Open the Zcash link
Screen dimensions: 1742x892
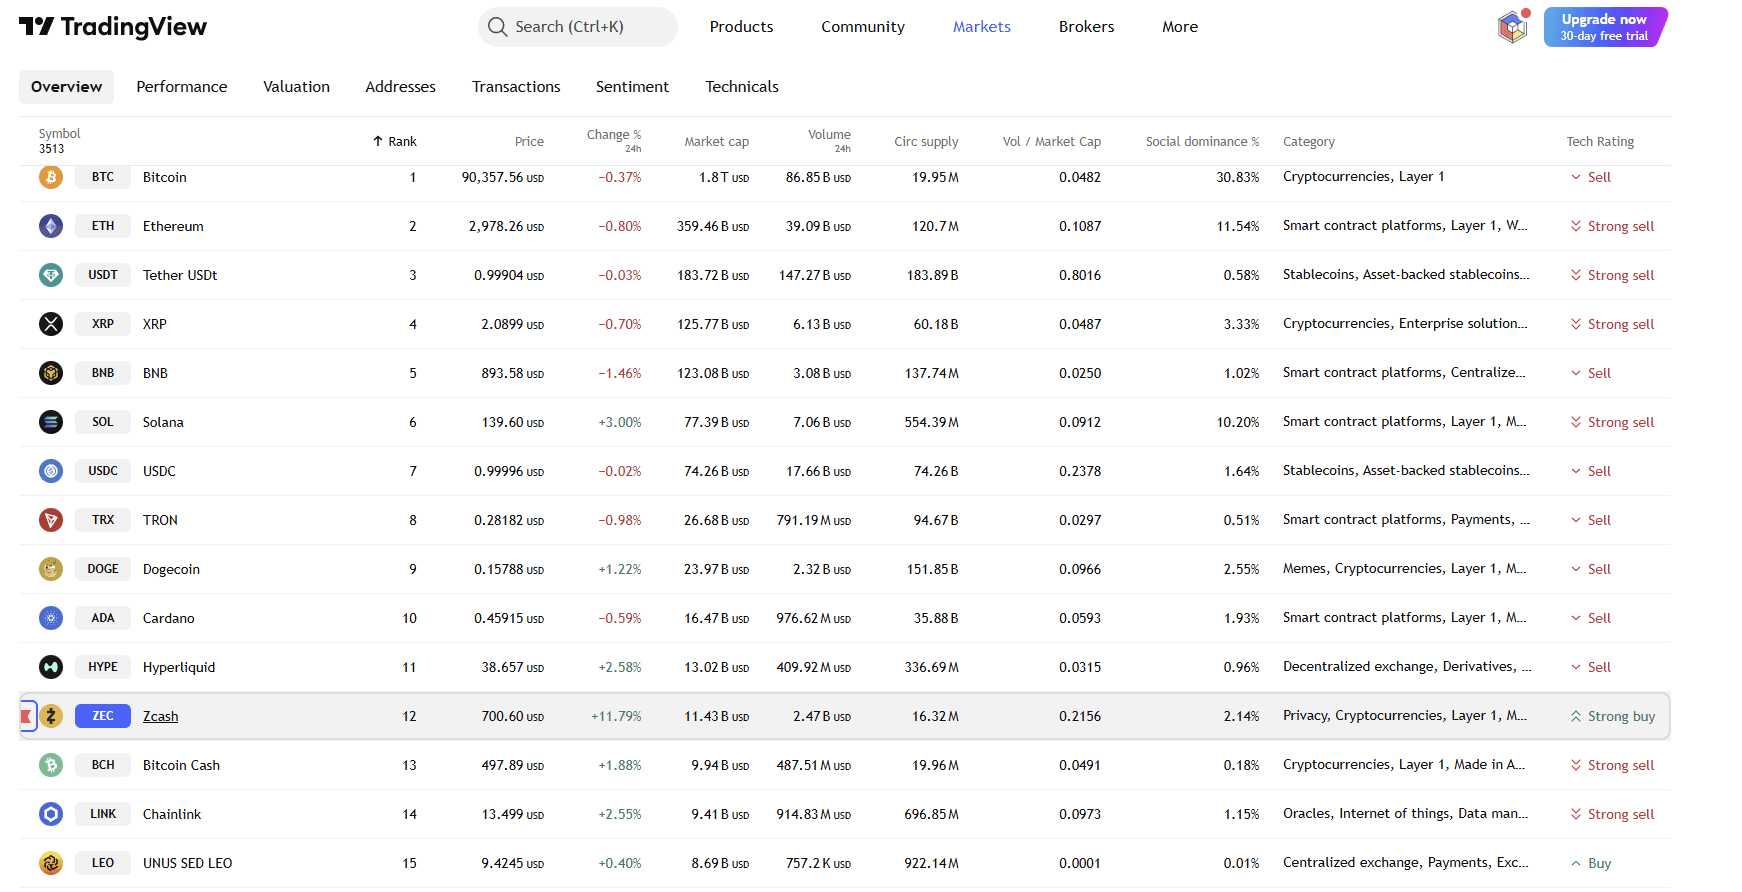[x=160, y=716]
